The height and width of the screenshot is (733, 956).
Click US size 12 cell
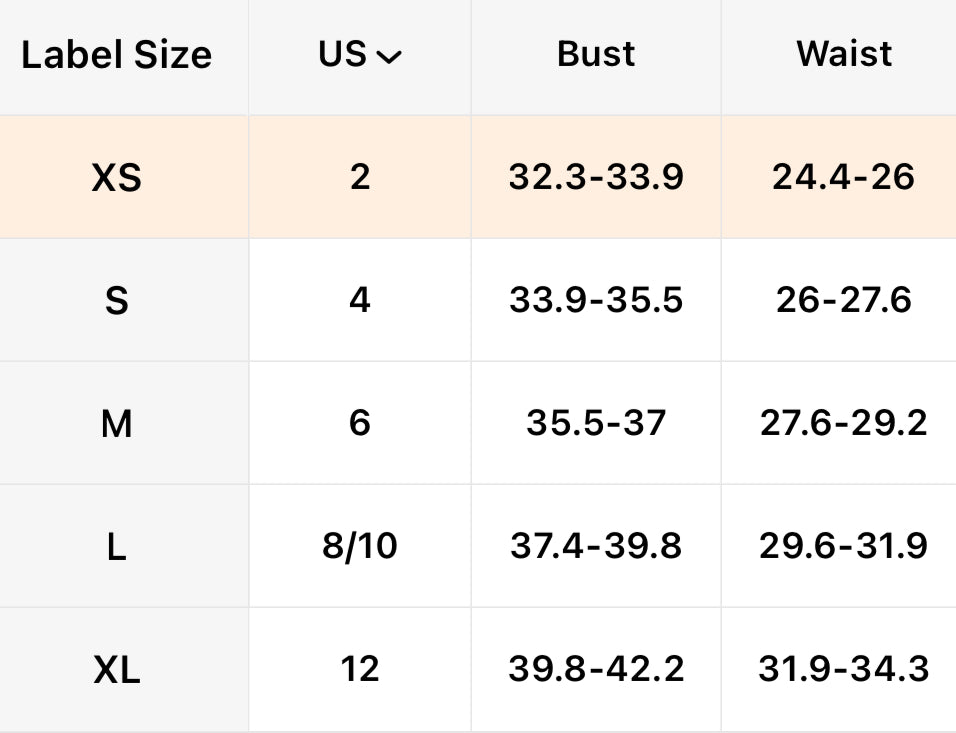click(360, 669)
